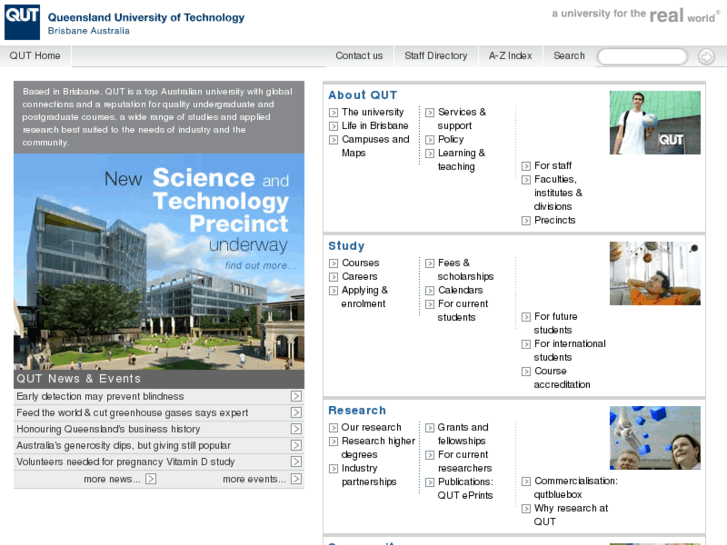
Task: Click arrow bullet beside Grants and fellowships
Action: pos(430,428)
